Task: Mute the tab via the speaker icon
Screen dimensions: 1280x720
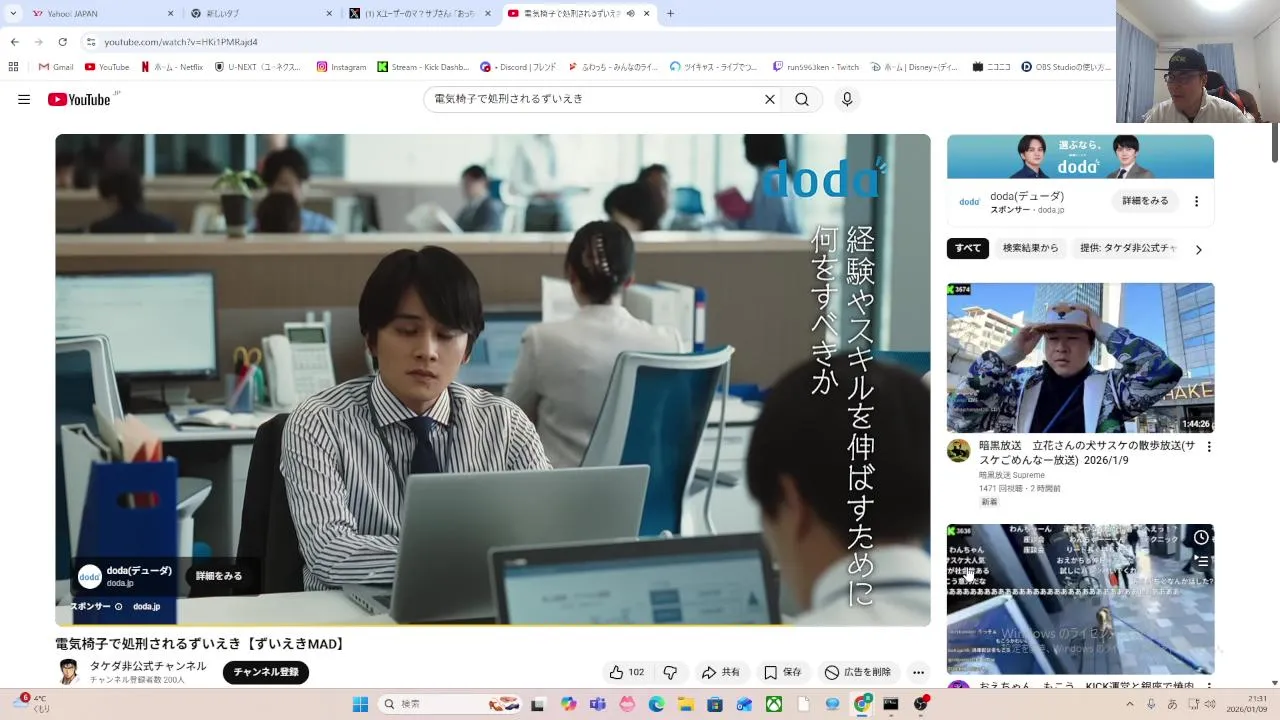Action: (631, 14)
